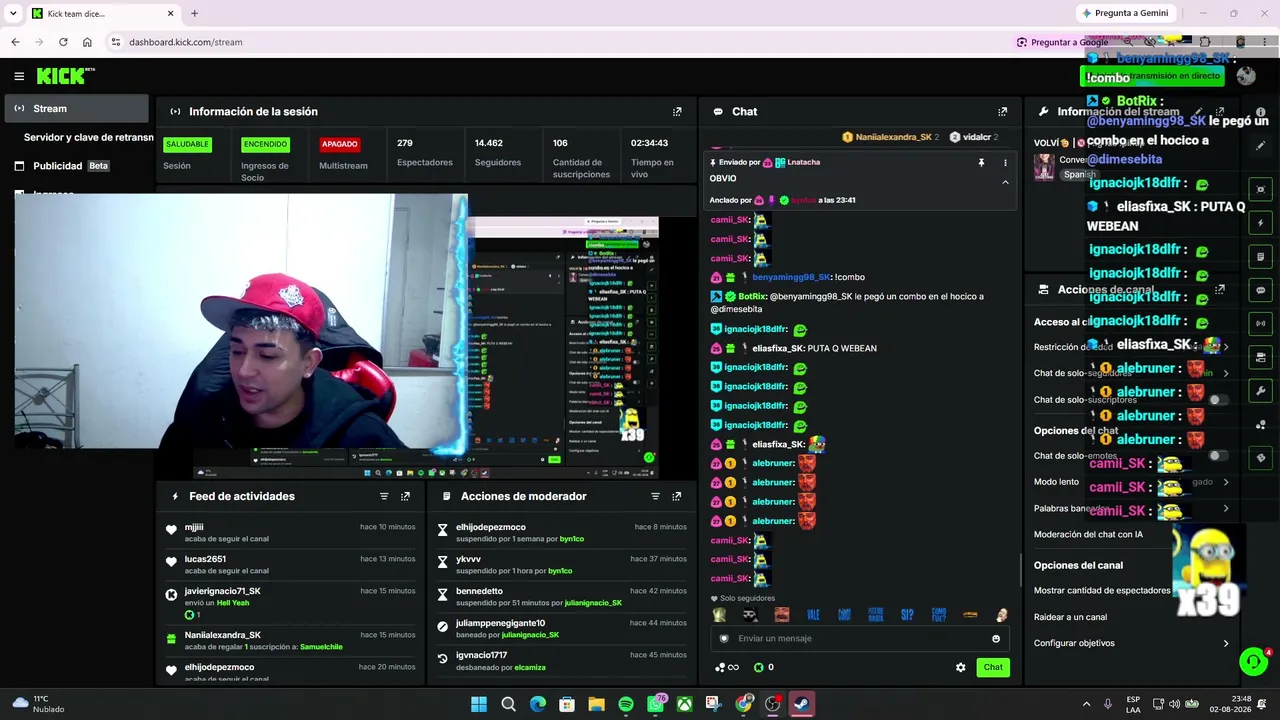Click the webcam stream preview
1280x720 pixels.
pos(241,320)
